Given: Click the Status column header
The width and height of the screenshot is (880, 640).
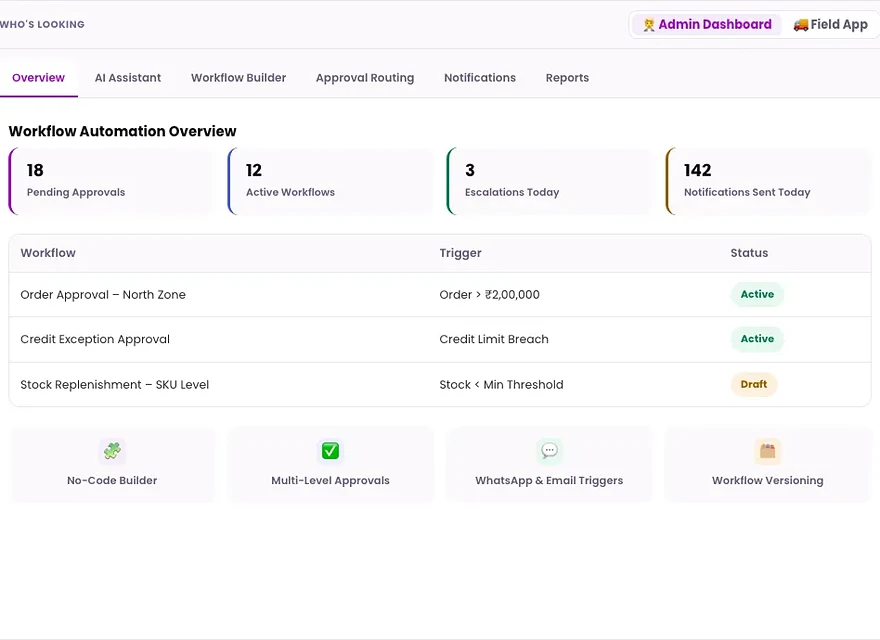Looking at the screenshot, I should 749,253.
